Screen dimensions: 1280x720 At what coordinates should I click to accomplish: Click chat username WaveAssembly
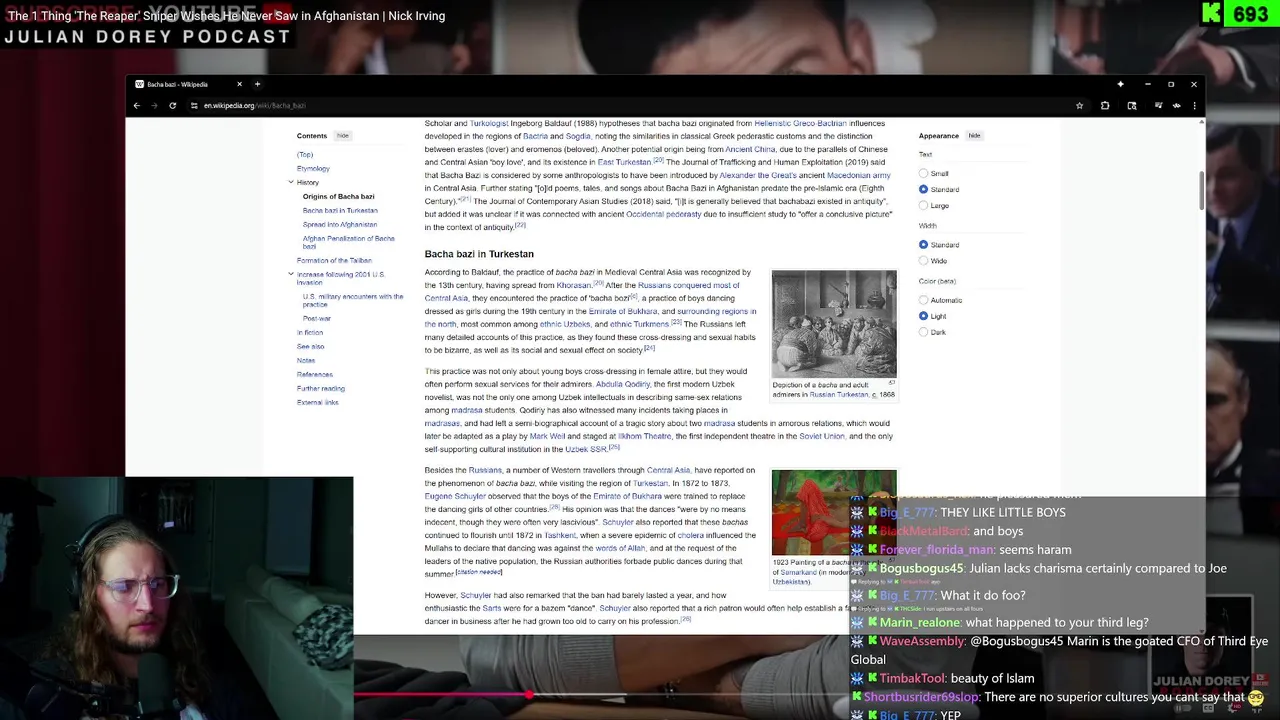point(922,641)
